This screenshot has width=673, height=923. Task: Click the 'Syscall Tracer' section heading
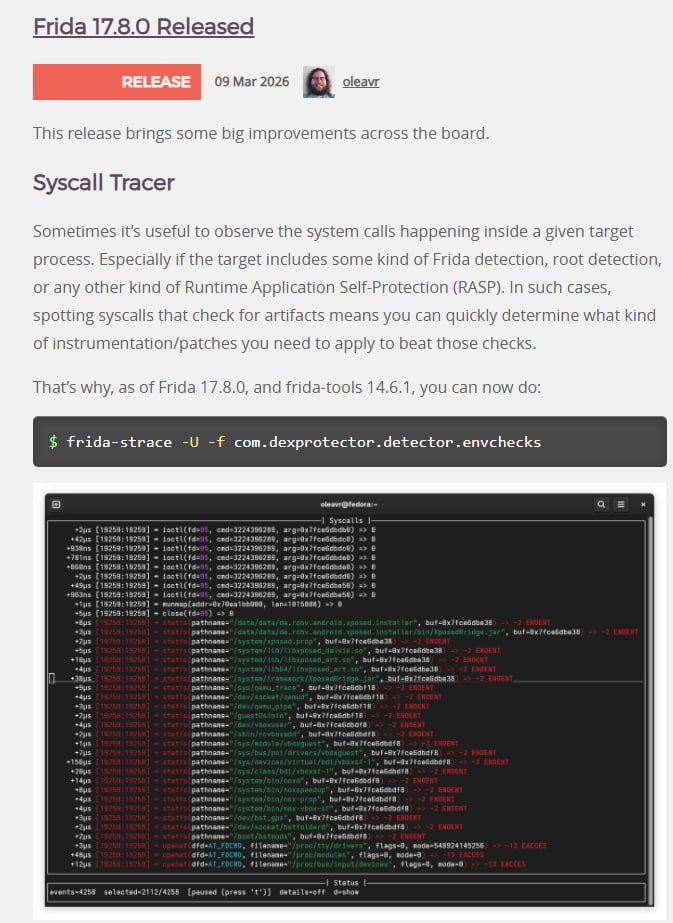104,182
